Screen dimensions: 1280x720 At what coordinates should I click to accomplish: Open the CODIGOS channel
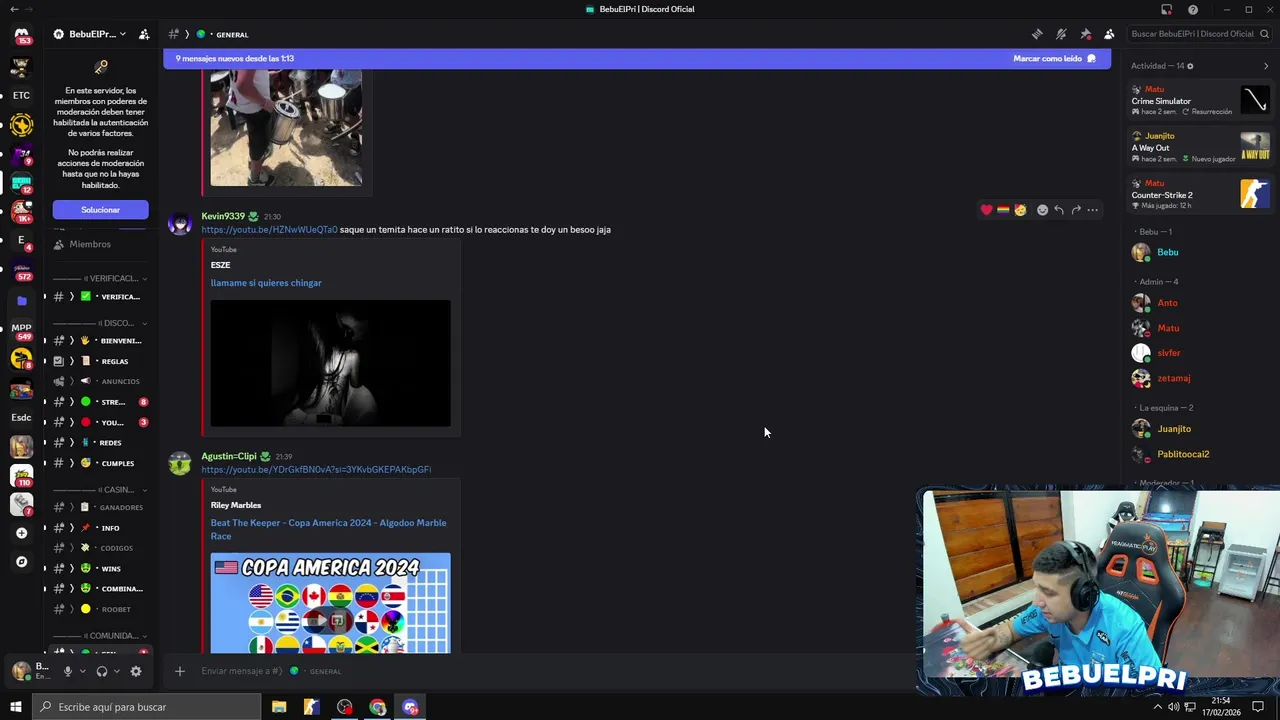98,548
